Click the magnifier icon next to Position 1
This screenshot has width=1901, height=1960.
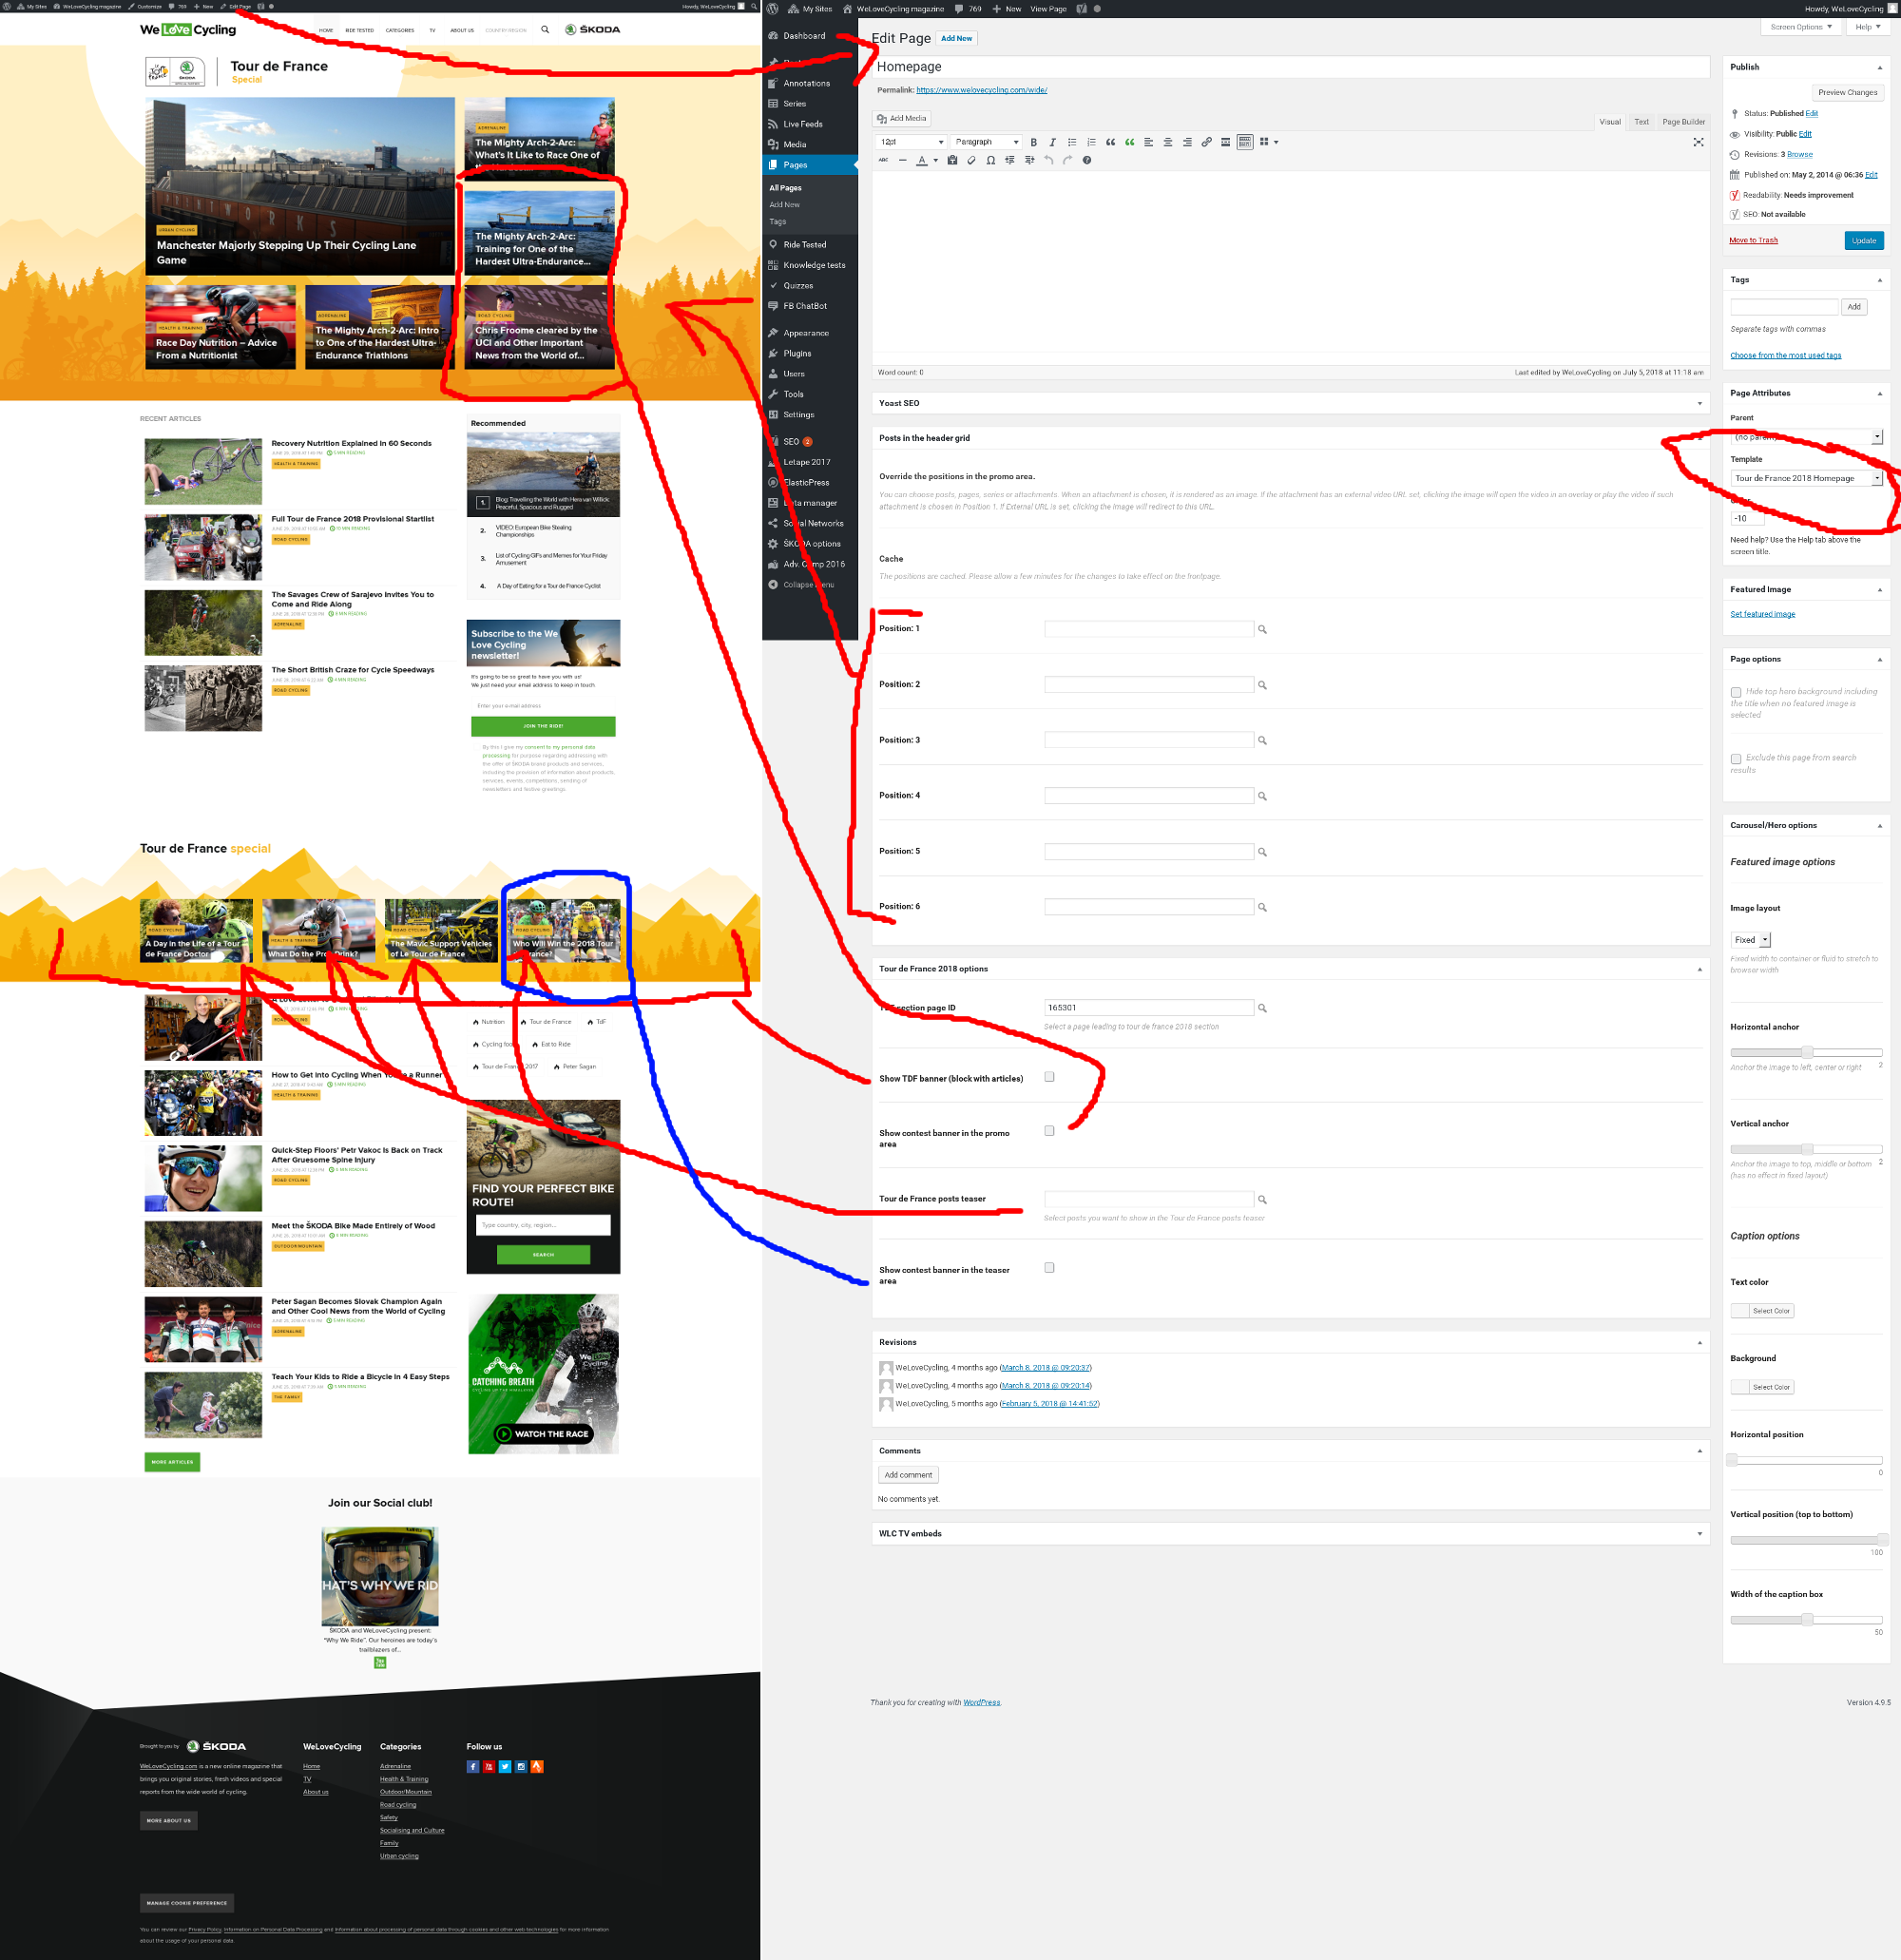tap(1261, 629)
